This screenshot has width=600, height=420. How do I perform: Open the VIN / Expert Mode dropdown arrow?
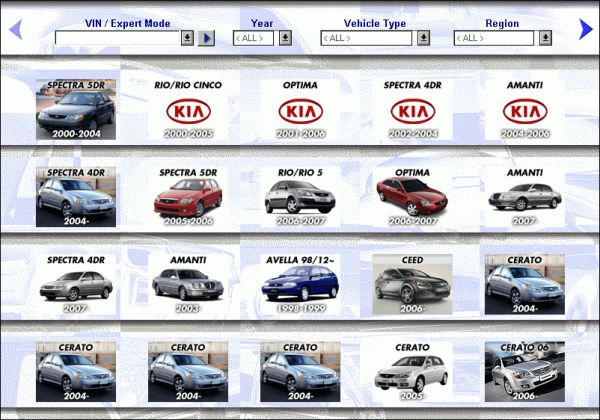[x=187, y=38]
